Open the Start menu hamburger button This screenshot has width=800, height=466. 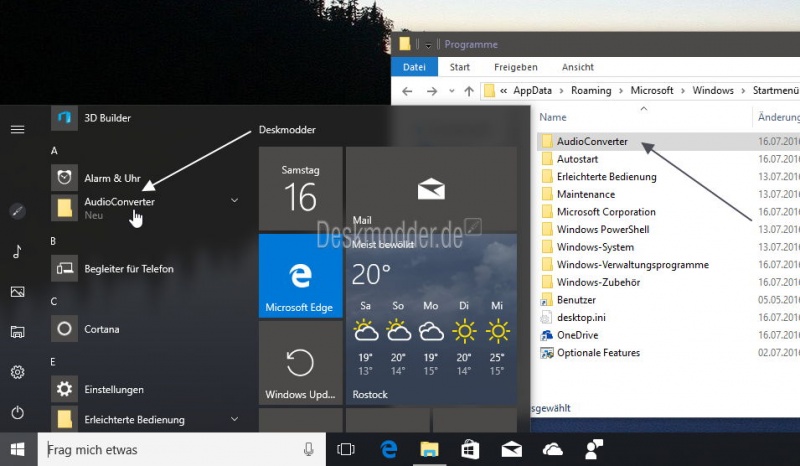(x=17, y=129)
